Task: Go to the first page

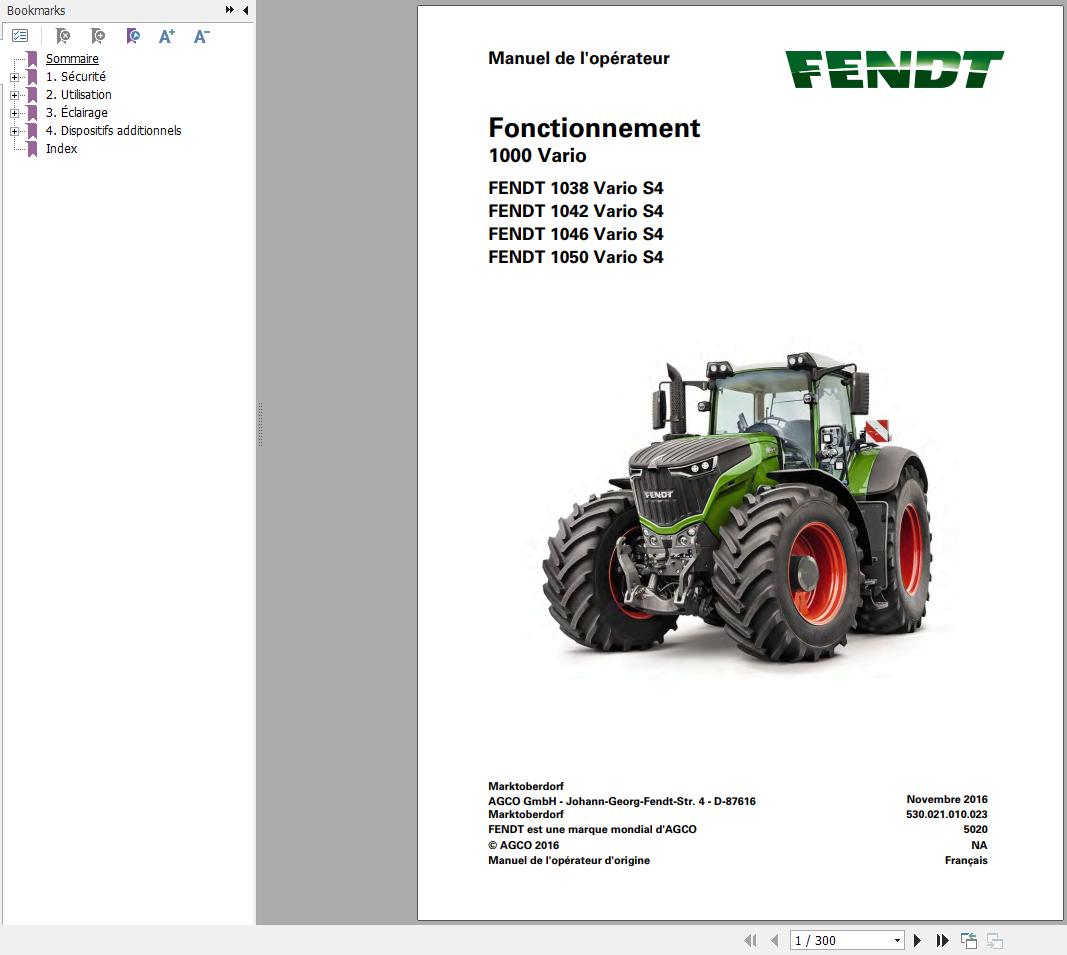Action: [751, 941]
